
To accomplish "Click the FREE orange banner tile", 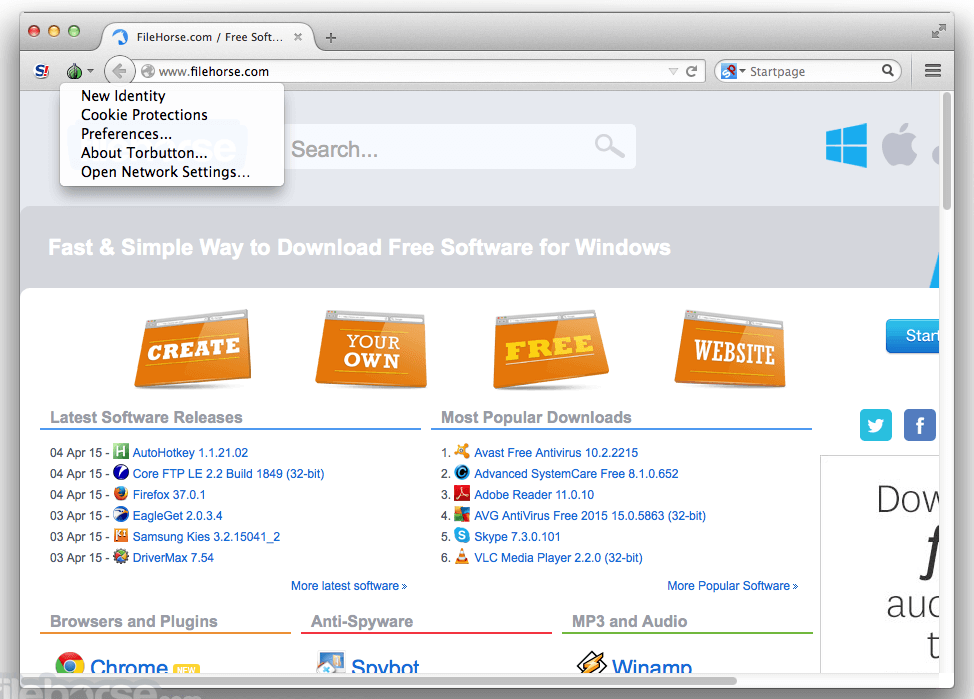I will click(550, 349).
